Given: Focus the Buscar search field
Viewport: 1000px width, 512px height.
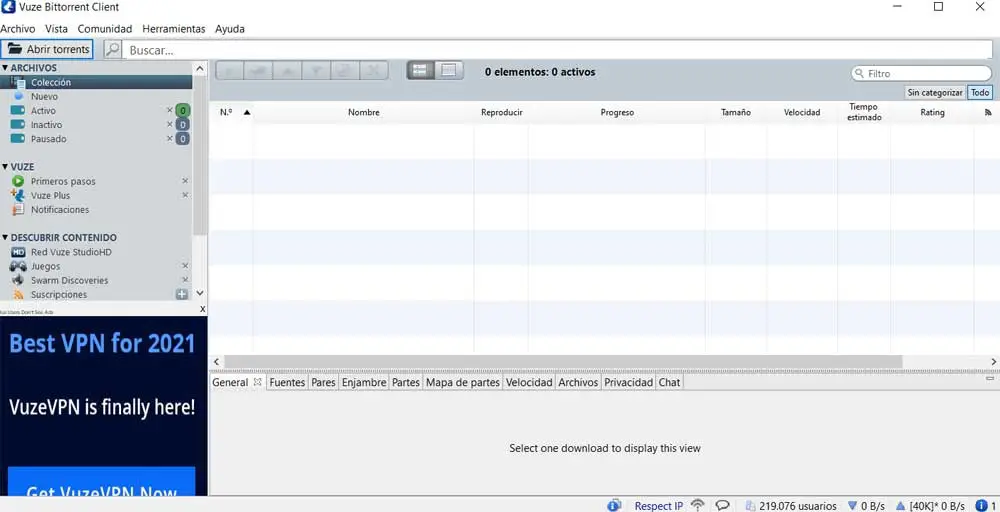Looking at the screenshot, I should pos(557,50).
